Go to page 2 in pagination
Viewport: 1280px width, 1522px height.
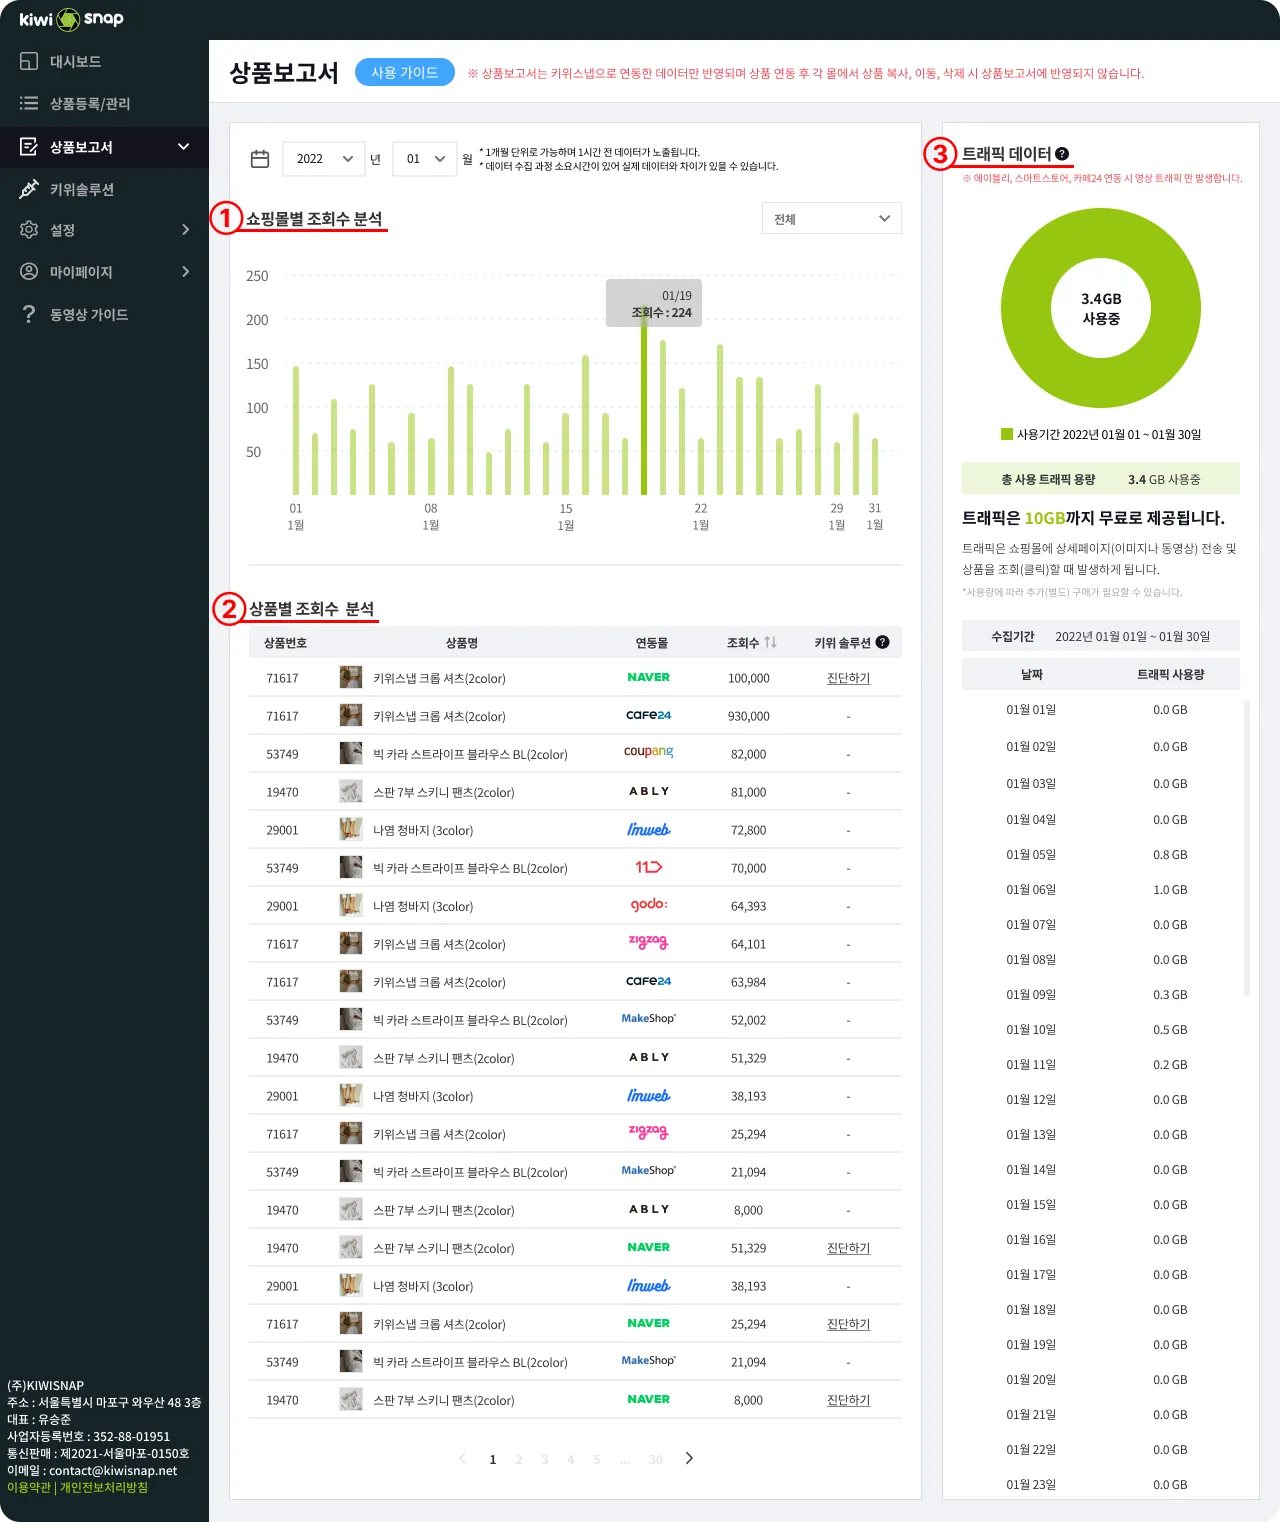coord(518,1459)
